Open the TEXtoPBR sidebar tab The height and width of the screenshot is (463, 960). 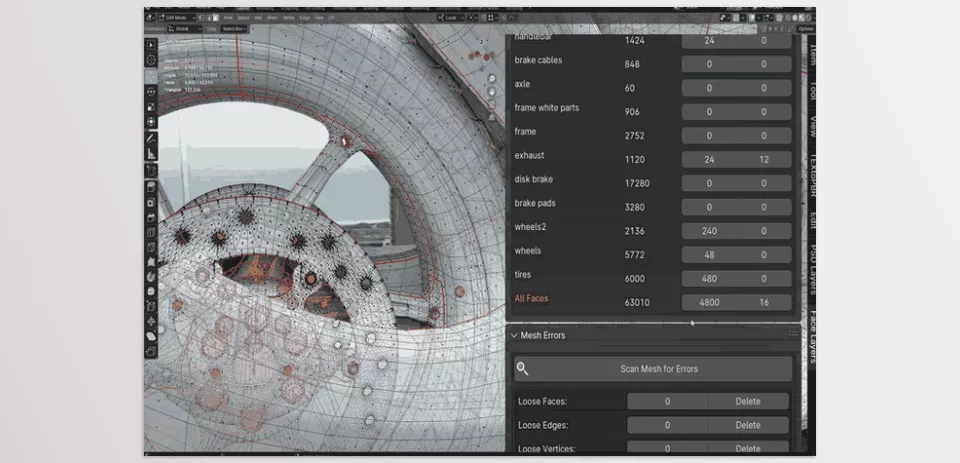point(812,175)
